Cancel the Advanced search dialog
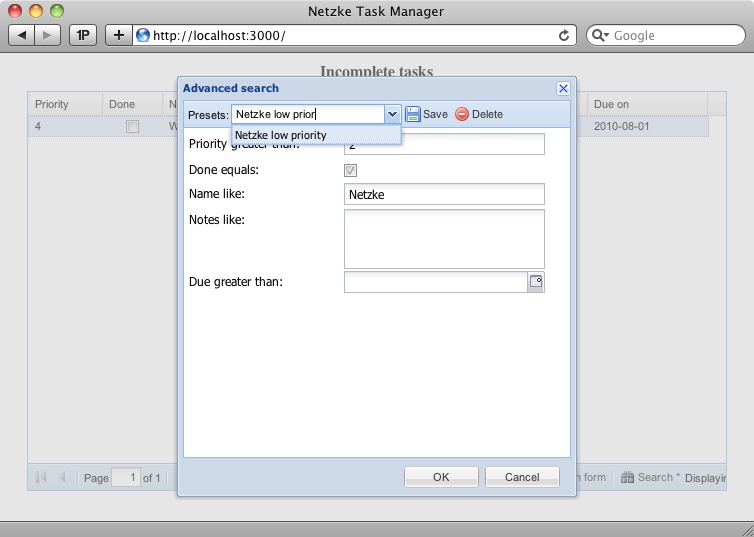Image resolution: width=754 pixels, height=537 pixels. pyautogui.click(x=522, y=477)
